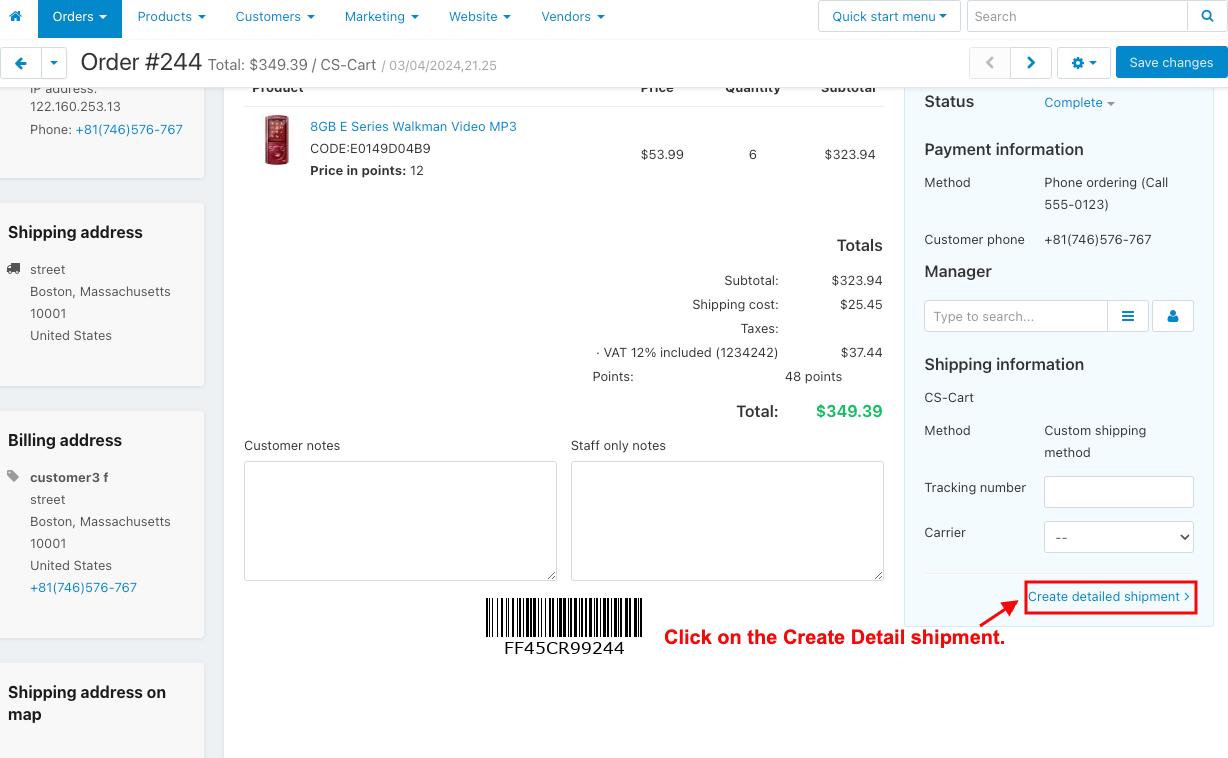
Task: Click the Walkman product thumbnail
Action: tap(277, 140)
